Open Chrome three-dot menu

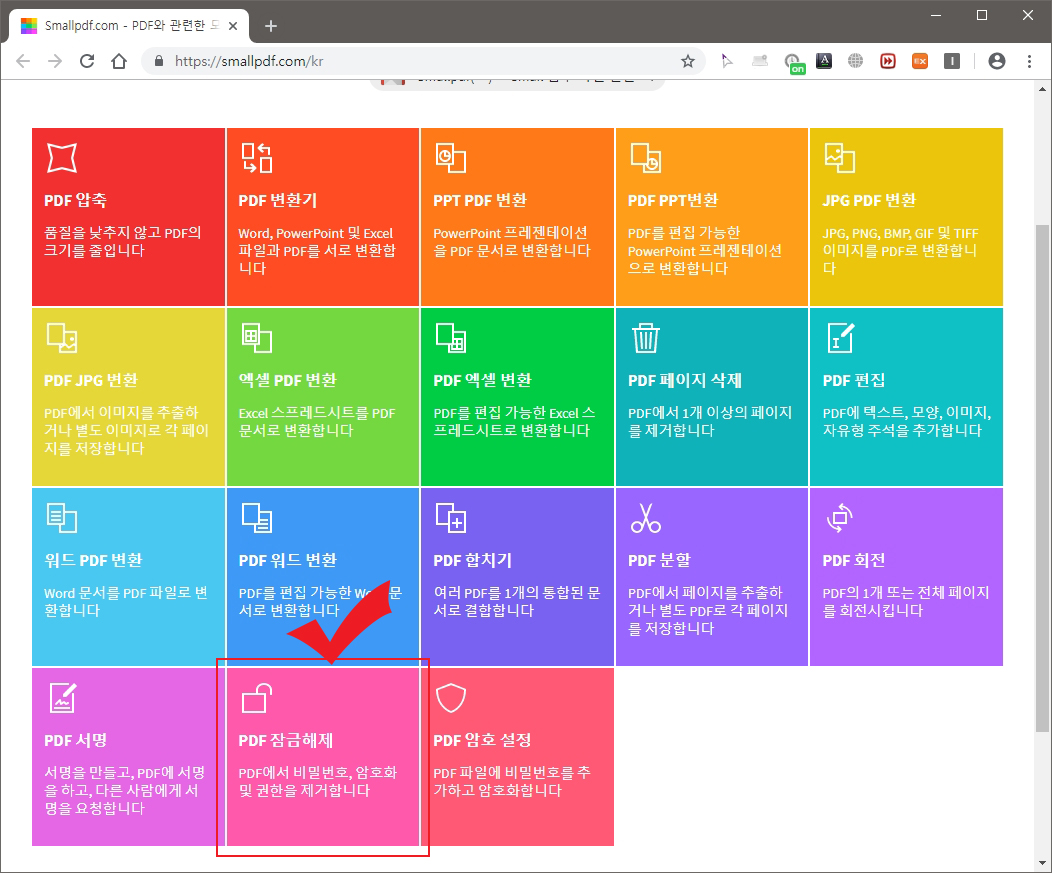click(x=1029, y=62)
